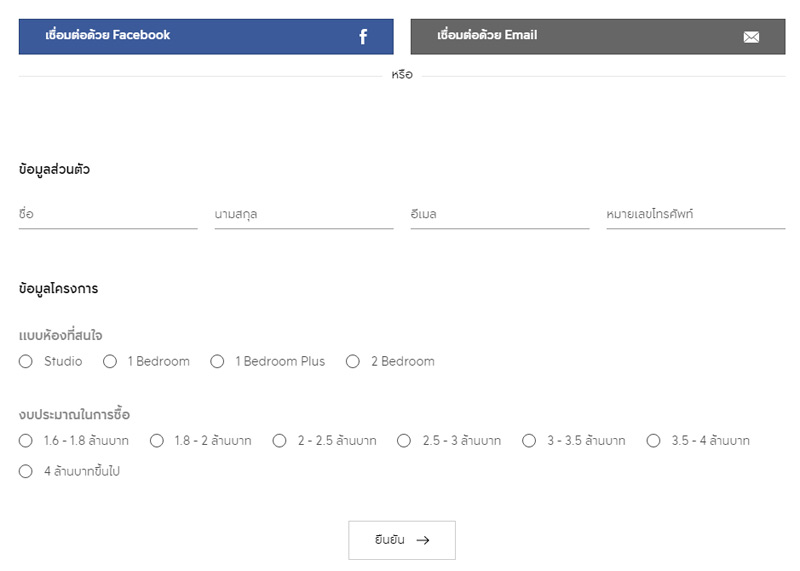
Task: Select 4 ล้านบาทขึ้นไป budget option
Action: click(26, 472)
